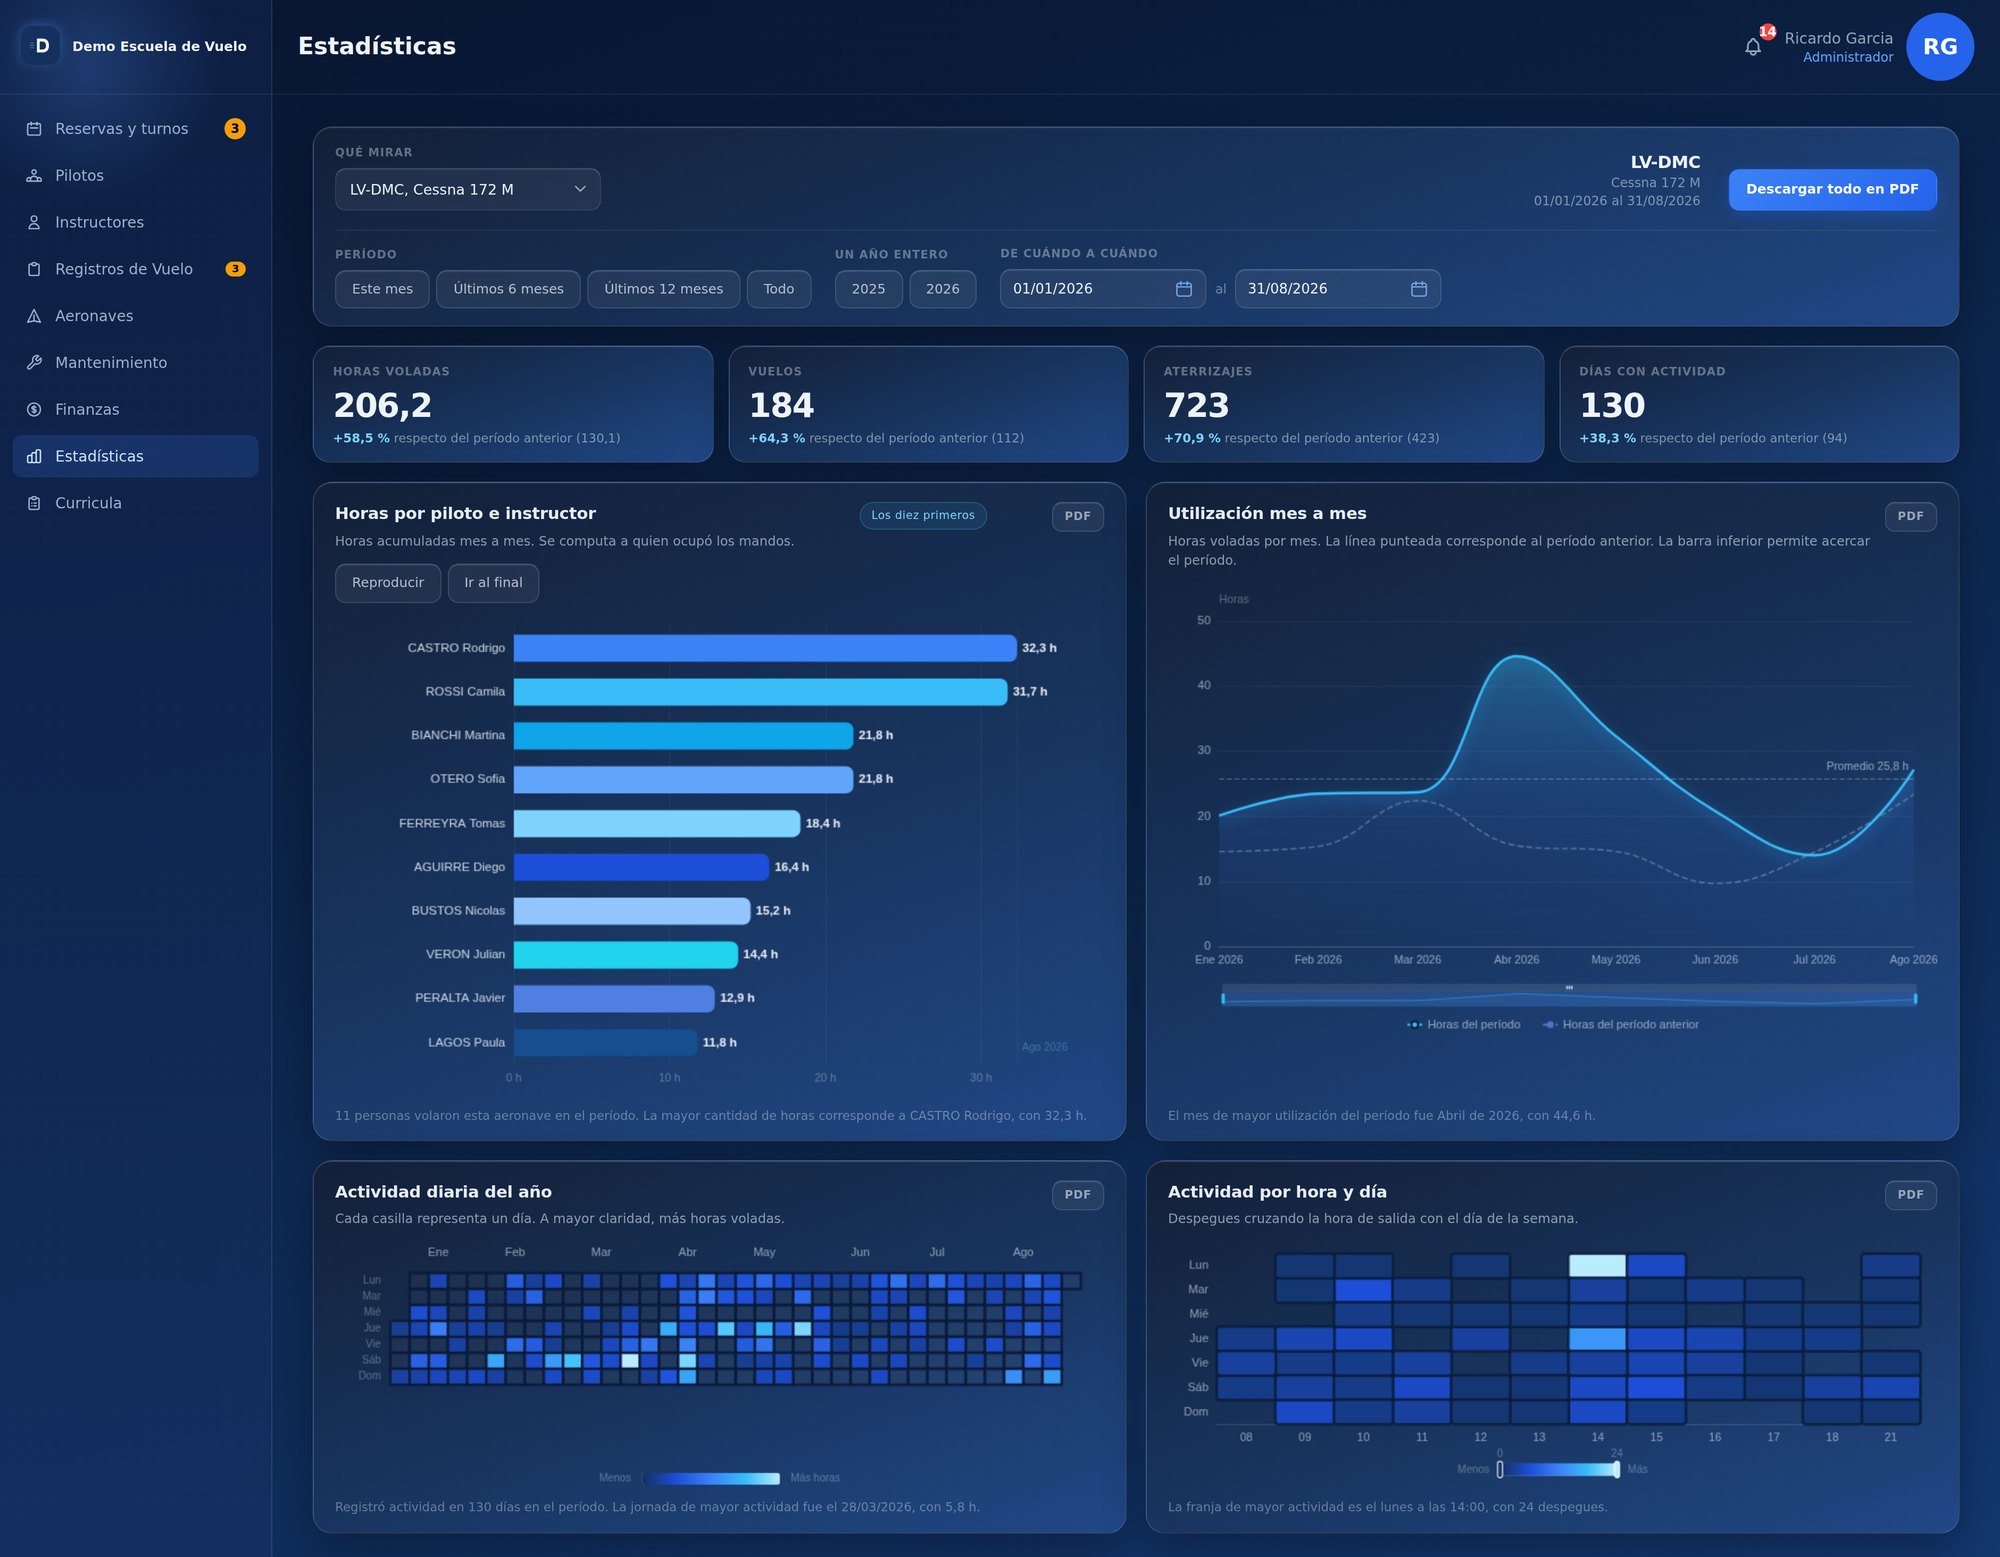Click the Aeronaves triangle icon
The image size is (2000, 1557).
click(x=34, y=316)
